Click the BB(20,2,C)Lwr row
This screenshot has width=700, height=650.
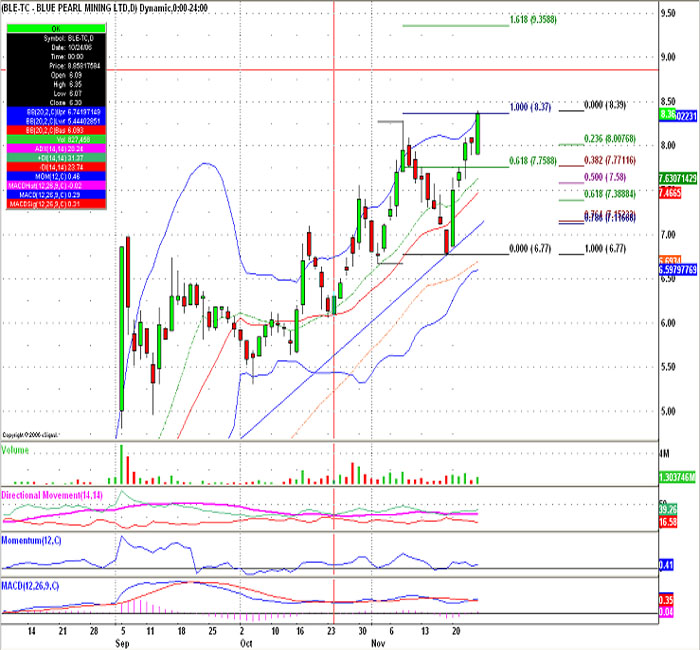tap(56, 121)
